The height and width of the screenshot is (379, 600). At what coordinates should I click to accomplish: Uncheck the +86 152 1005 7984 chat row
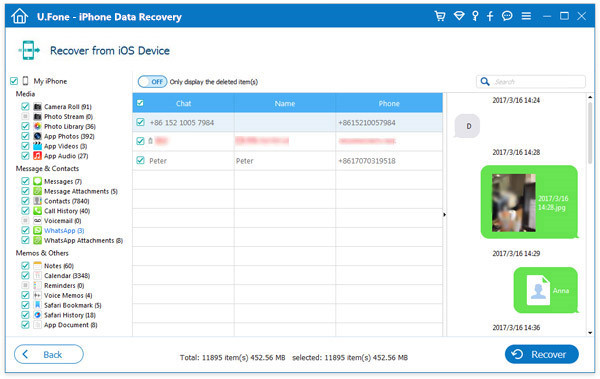click(x=140, y=122)
